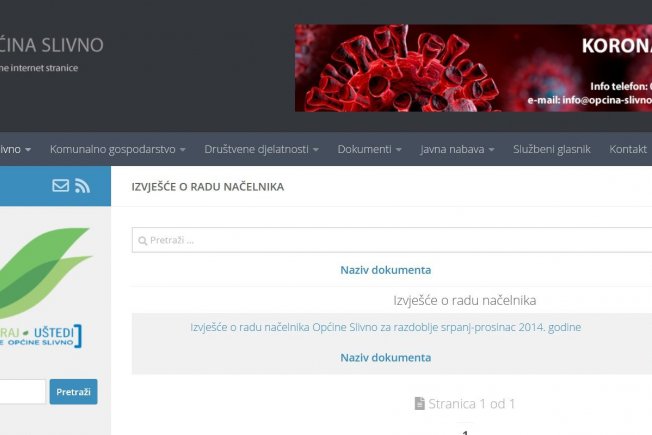Click the bottom Naziv dokumenta footer label
The image size is (652, 435).
(385, 357)
